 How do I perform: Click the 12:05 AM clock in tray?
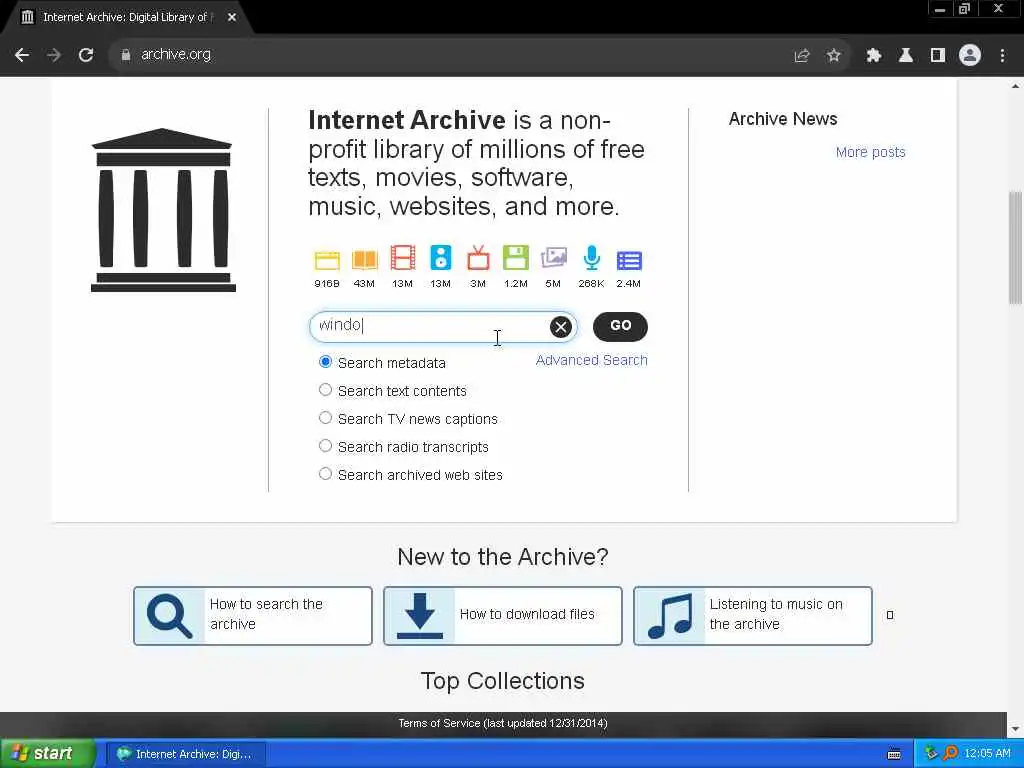(987, 754)
